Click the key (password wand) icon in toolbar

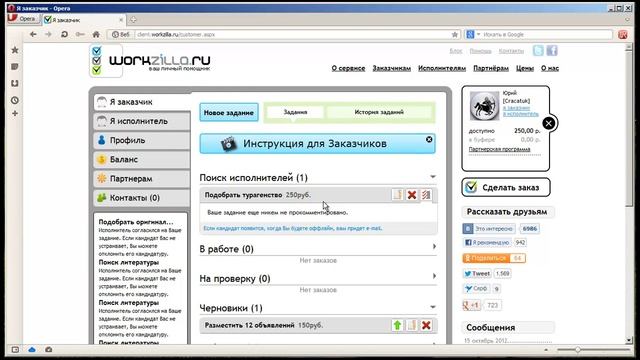pos(80,34)
